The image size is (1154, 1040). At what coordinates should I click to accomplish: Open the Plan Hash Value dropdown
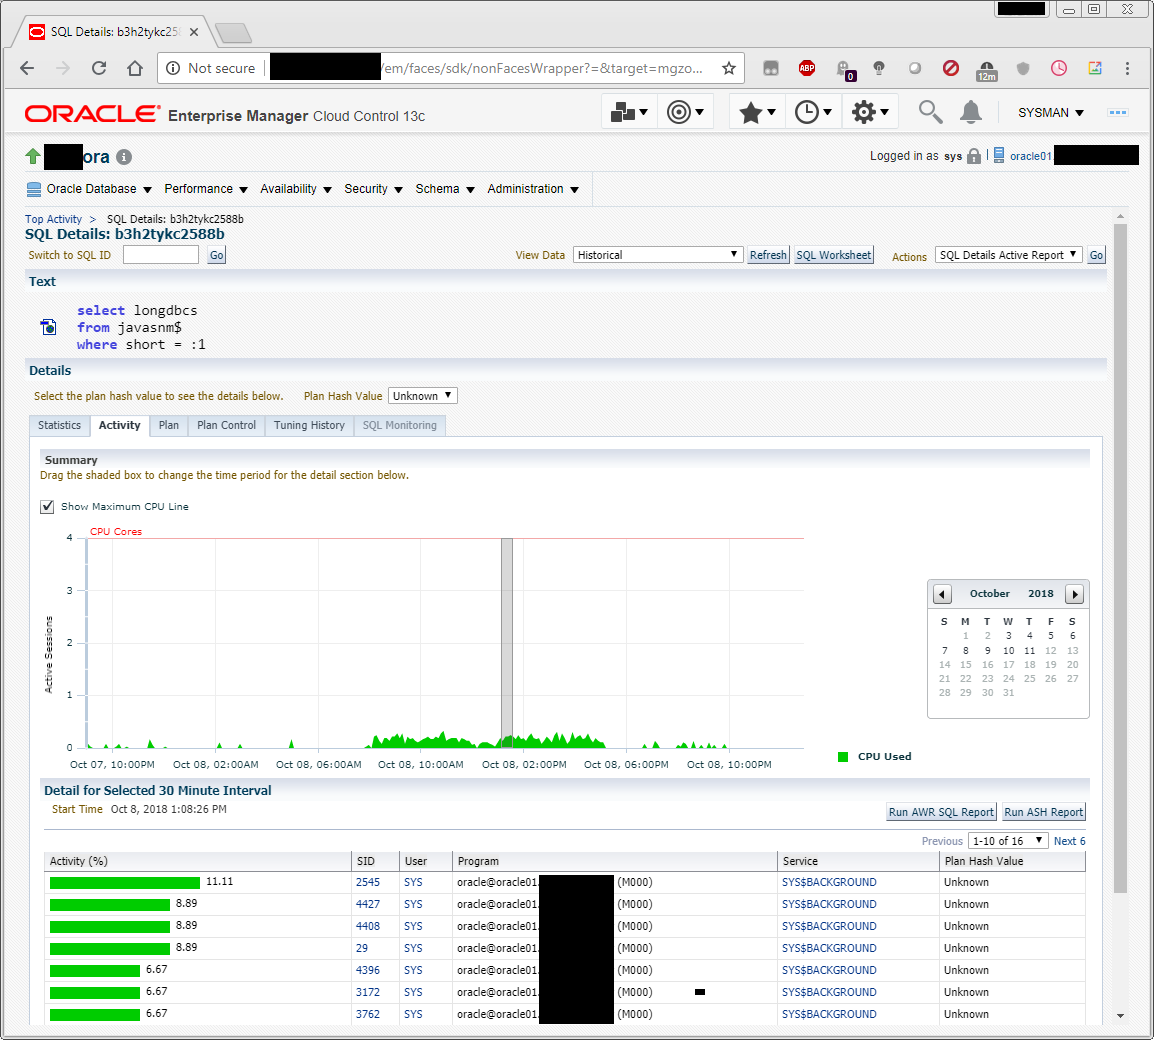pyautogui.click(x=423, y=396)
